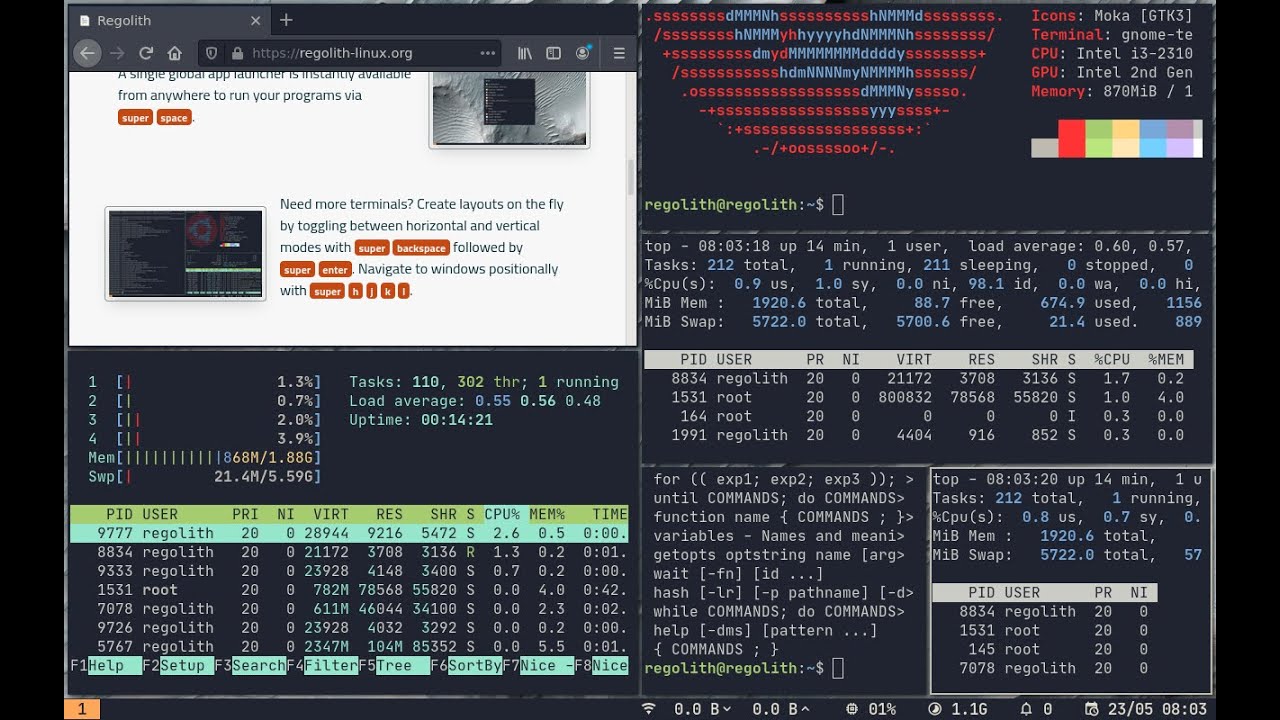Click the neofetch terminal prompt line
Screen dimensions: 1280x720
click(x=744, y=205)
